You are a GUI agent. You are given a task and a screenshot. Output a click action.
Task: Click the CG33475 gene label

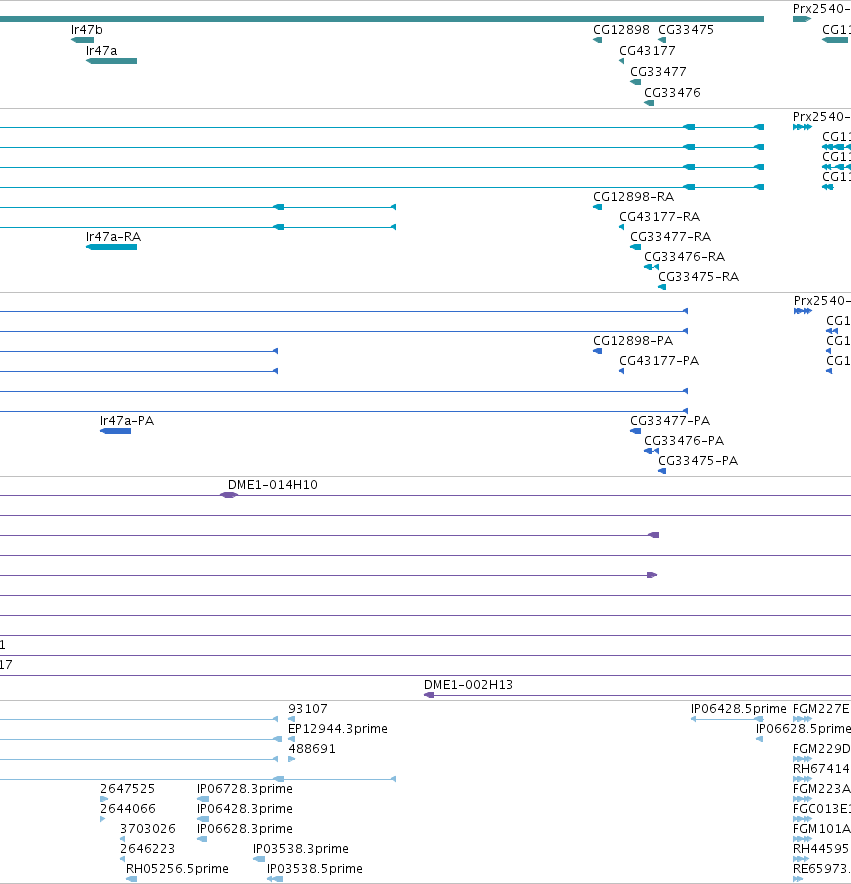point(686,30)
